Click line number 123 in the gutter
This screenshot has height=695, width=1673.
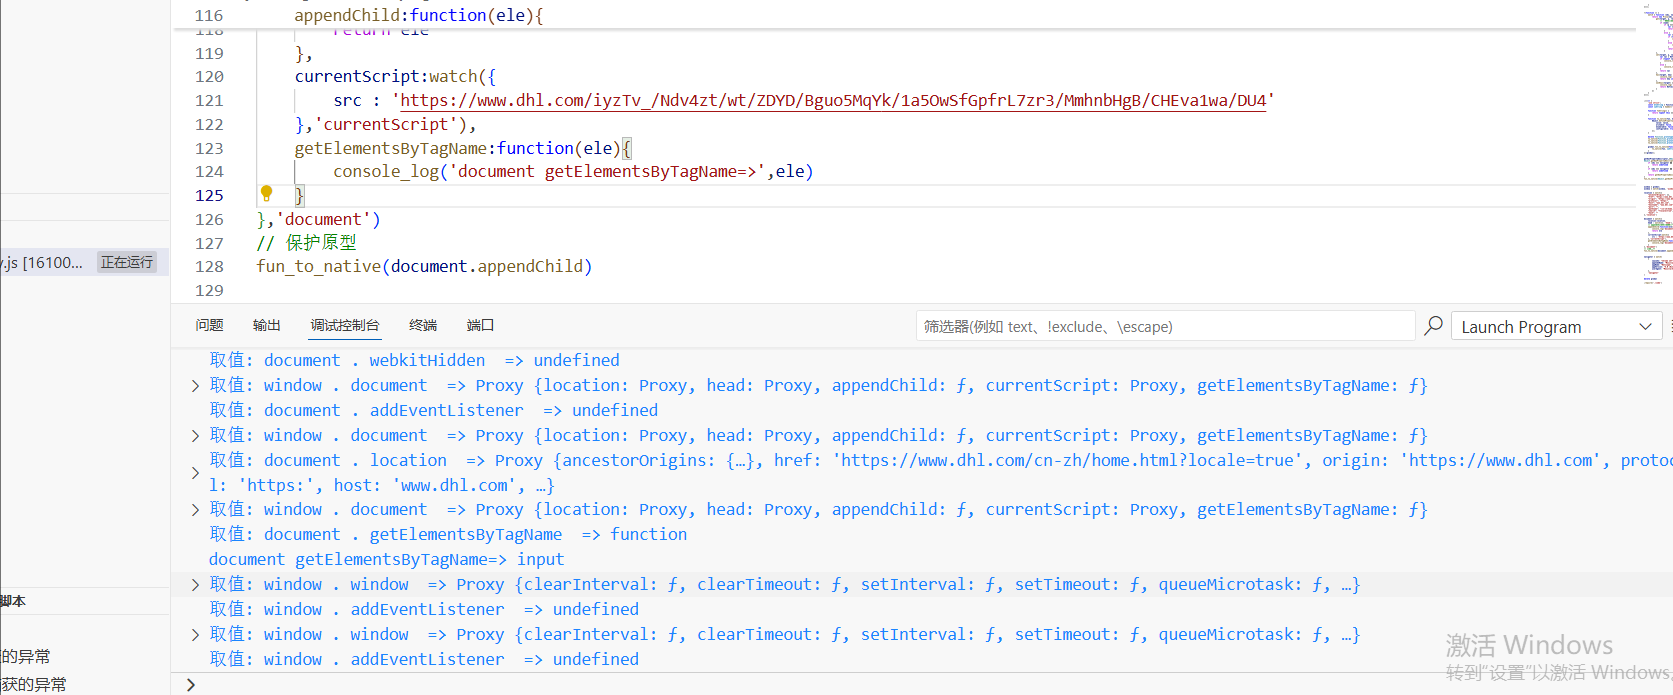(x=209, y=148)
